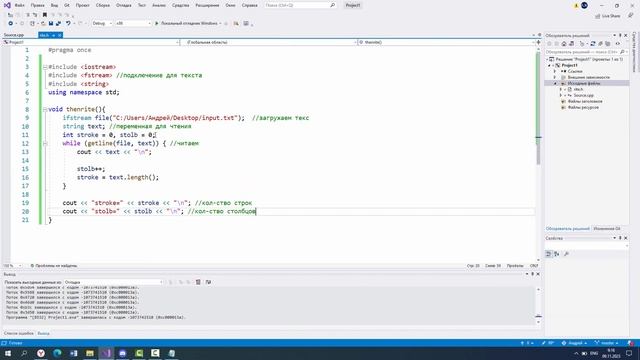This screenshot has height=360, width=640.
Task: Collapse the thenrite function at line 8
Action: click(45, 109)
